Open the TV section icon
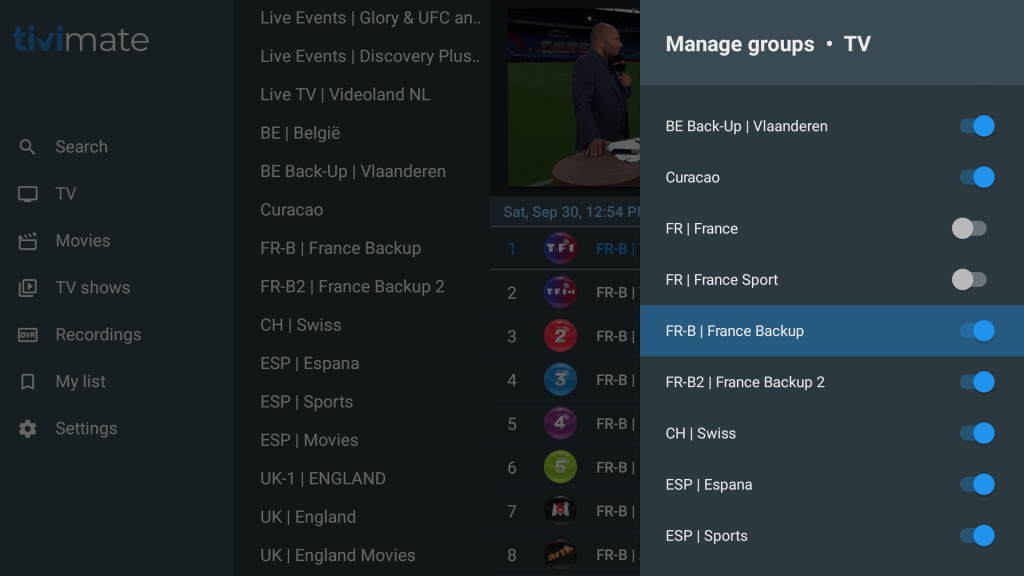The width and height of the screenshot is (1024, 576). (x=28, y=194)
